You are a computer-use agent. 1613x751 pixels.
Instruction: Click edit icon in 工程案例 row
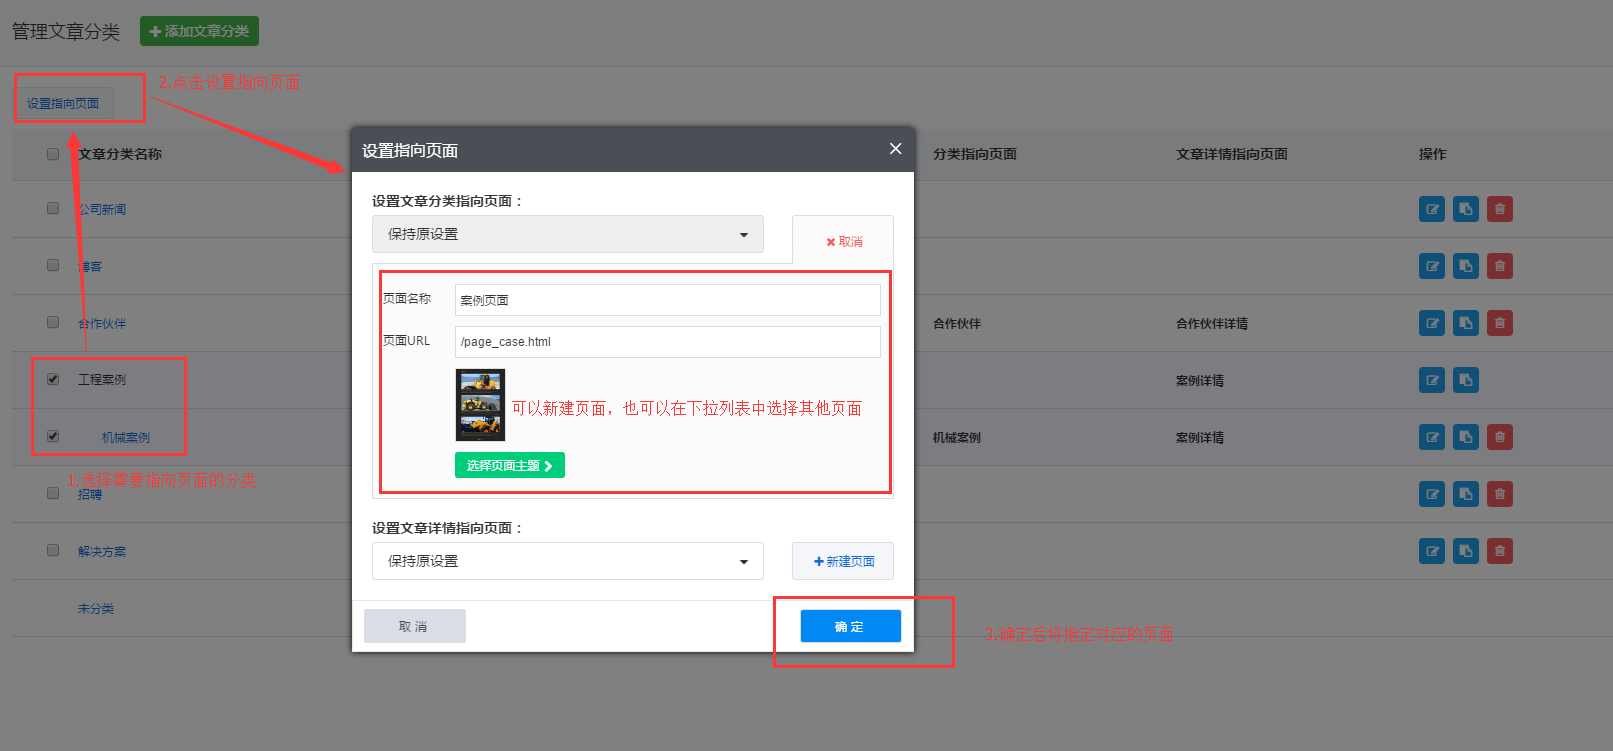(1432, 380)
